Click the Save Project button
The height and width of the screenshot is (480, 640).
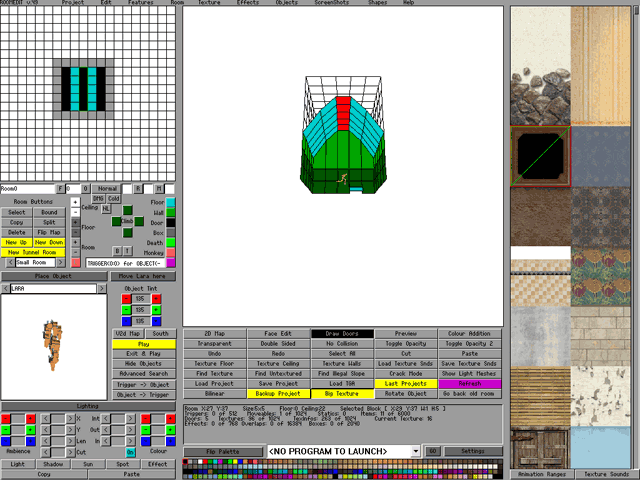pos(277,383)
